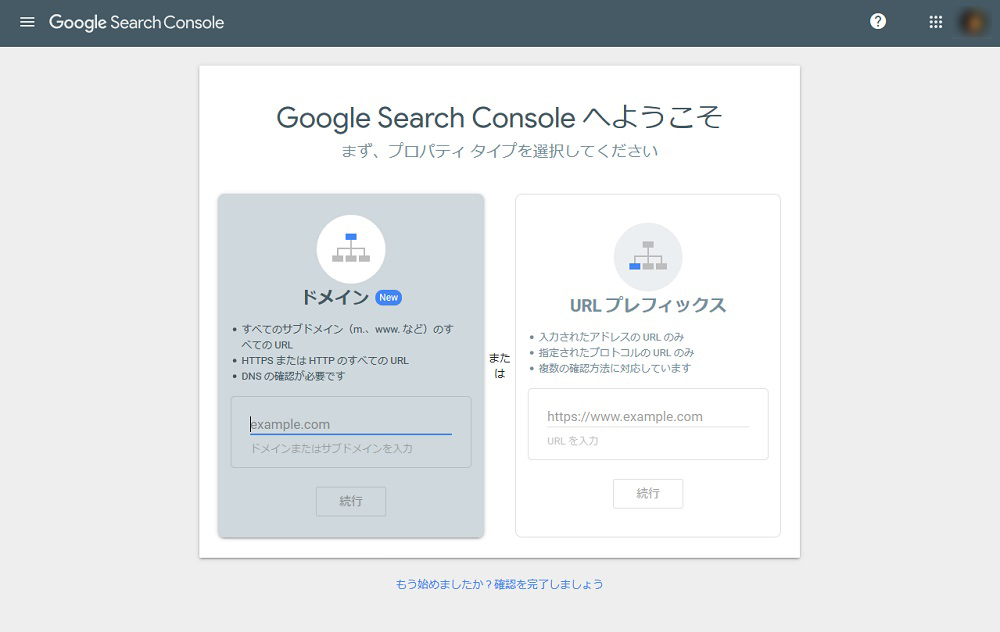Focus the example.com domain input field

point(351,424)
